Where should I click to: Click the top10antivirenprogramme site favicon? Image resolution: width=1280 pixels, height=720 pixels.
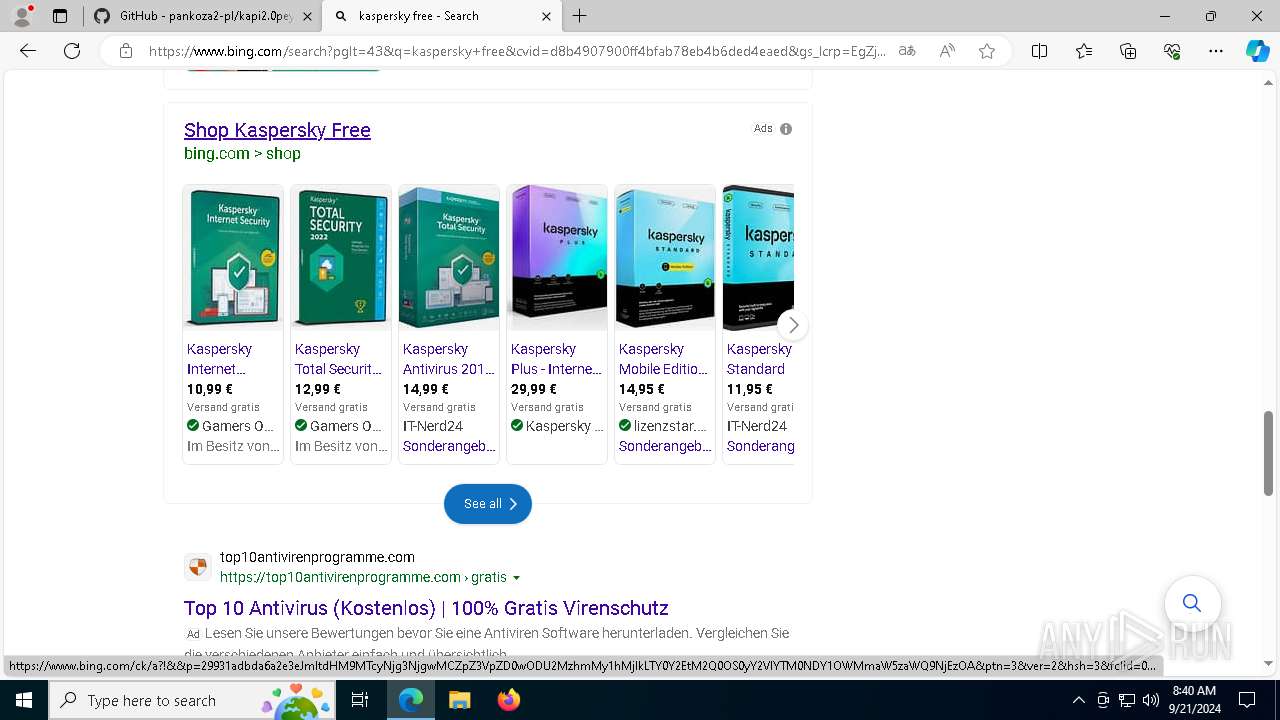point(198,567)
